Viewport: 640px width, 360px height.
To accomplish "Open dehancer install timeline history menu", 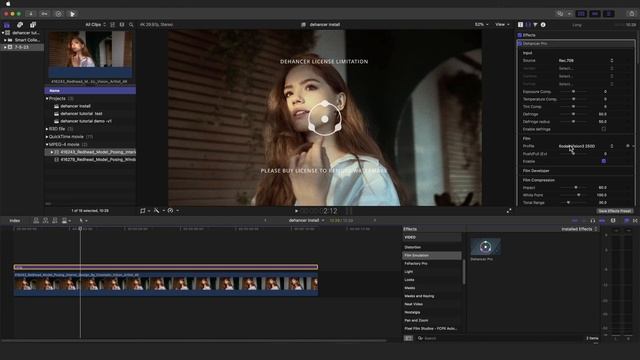I will tap(307, 220).
